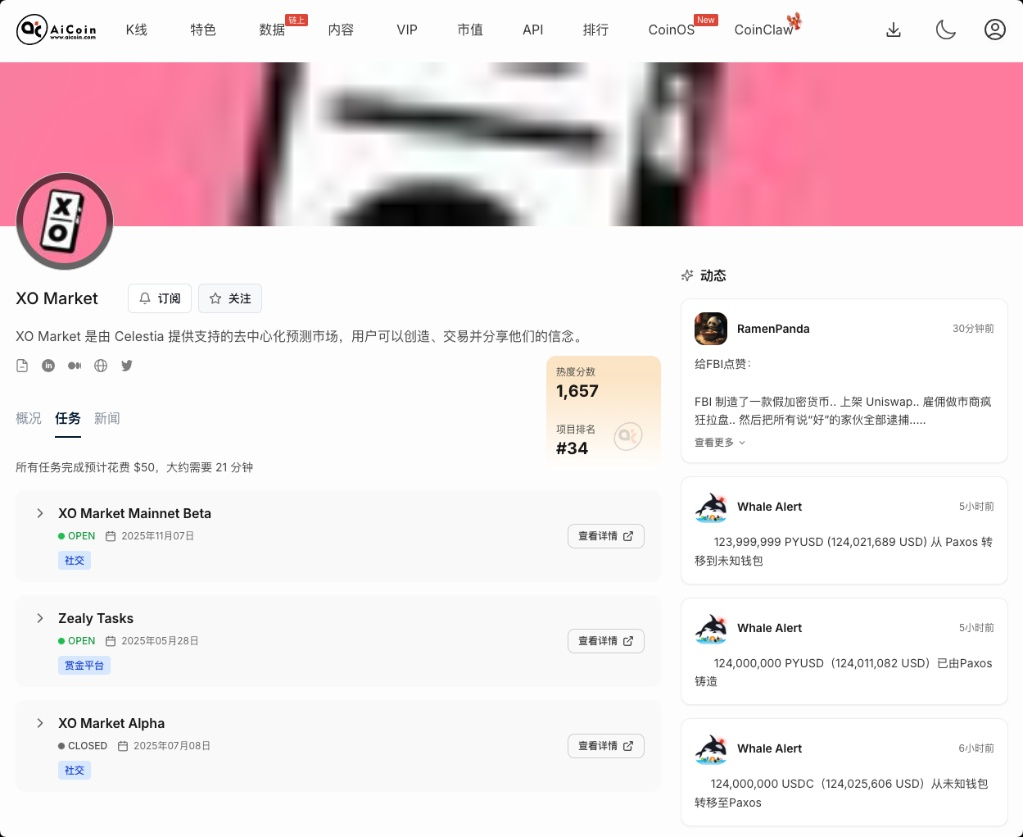Select the 任务 tab

pyautogui.click(x=68, y=418)
